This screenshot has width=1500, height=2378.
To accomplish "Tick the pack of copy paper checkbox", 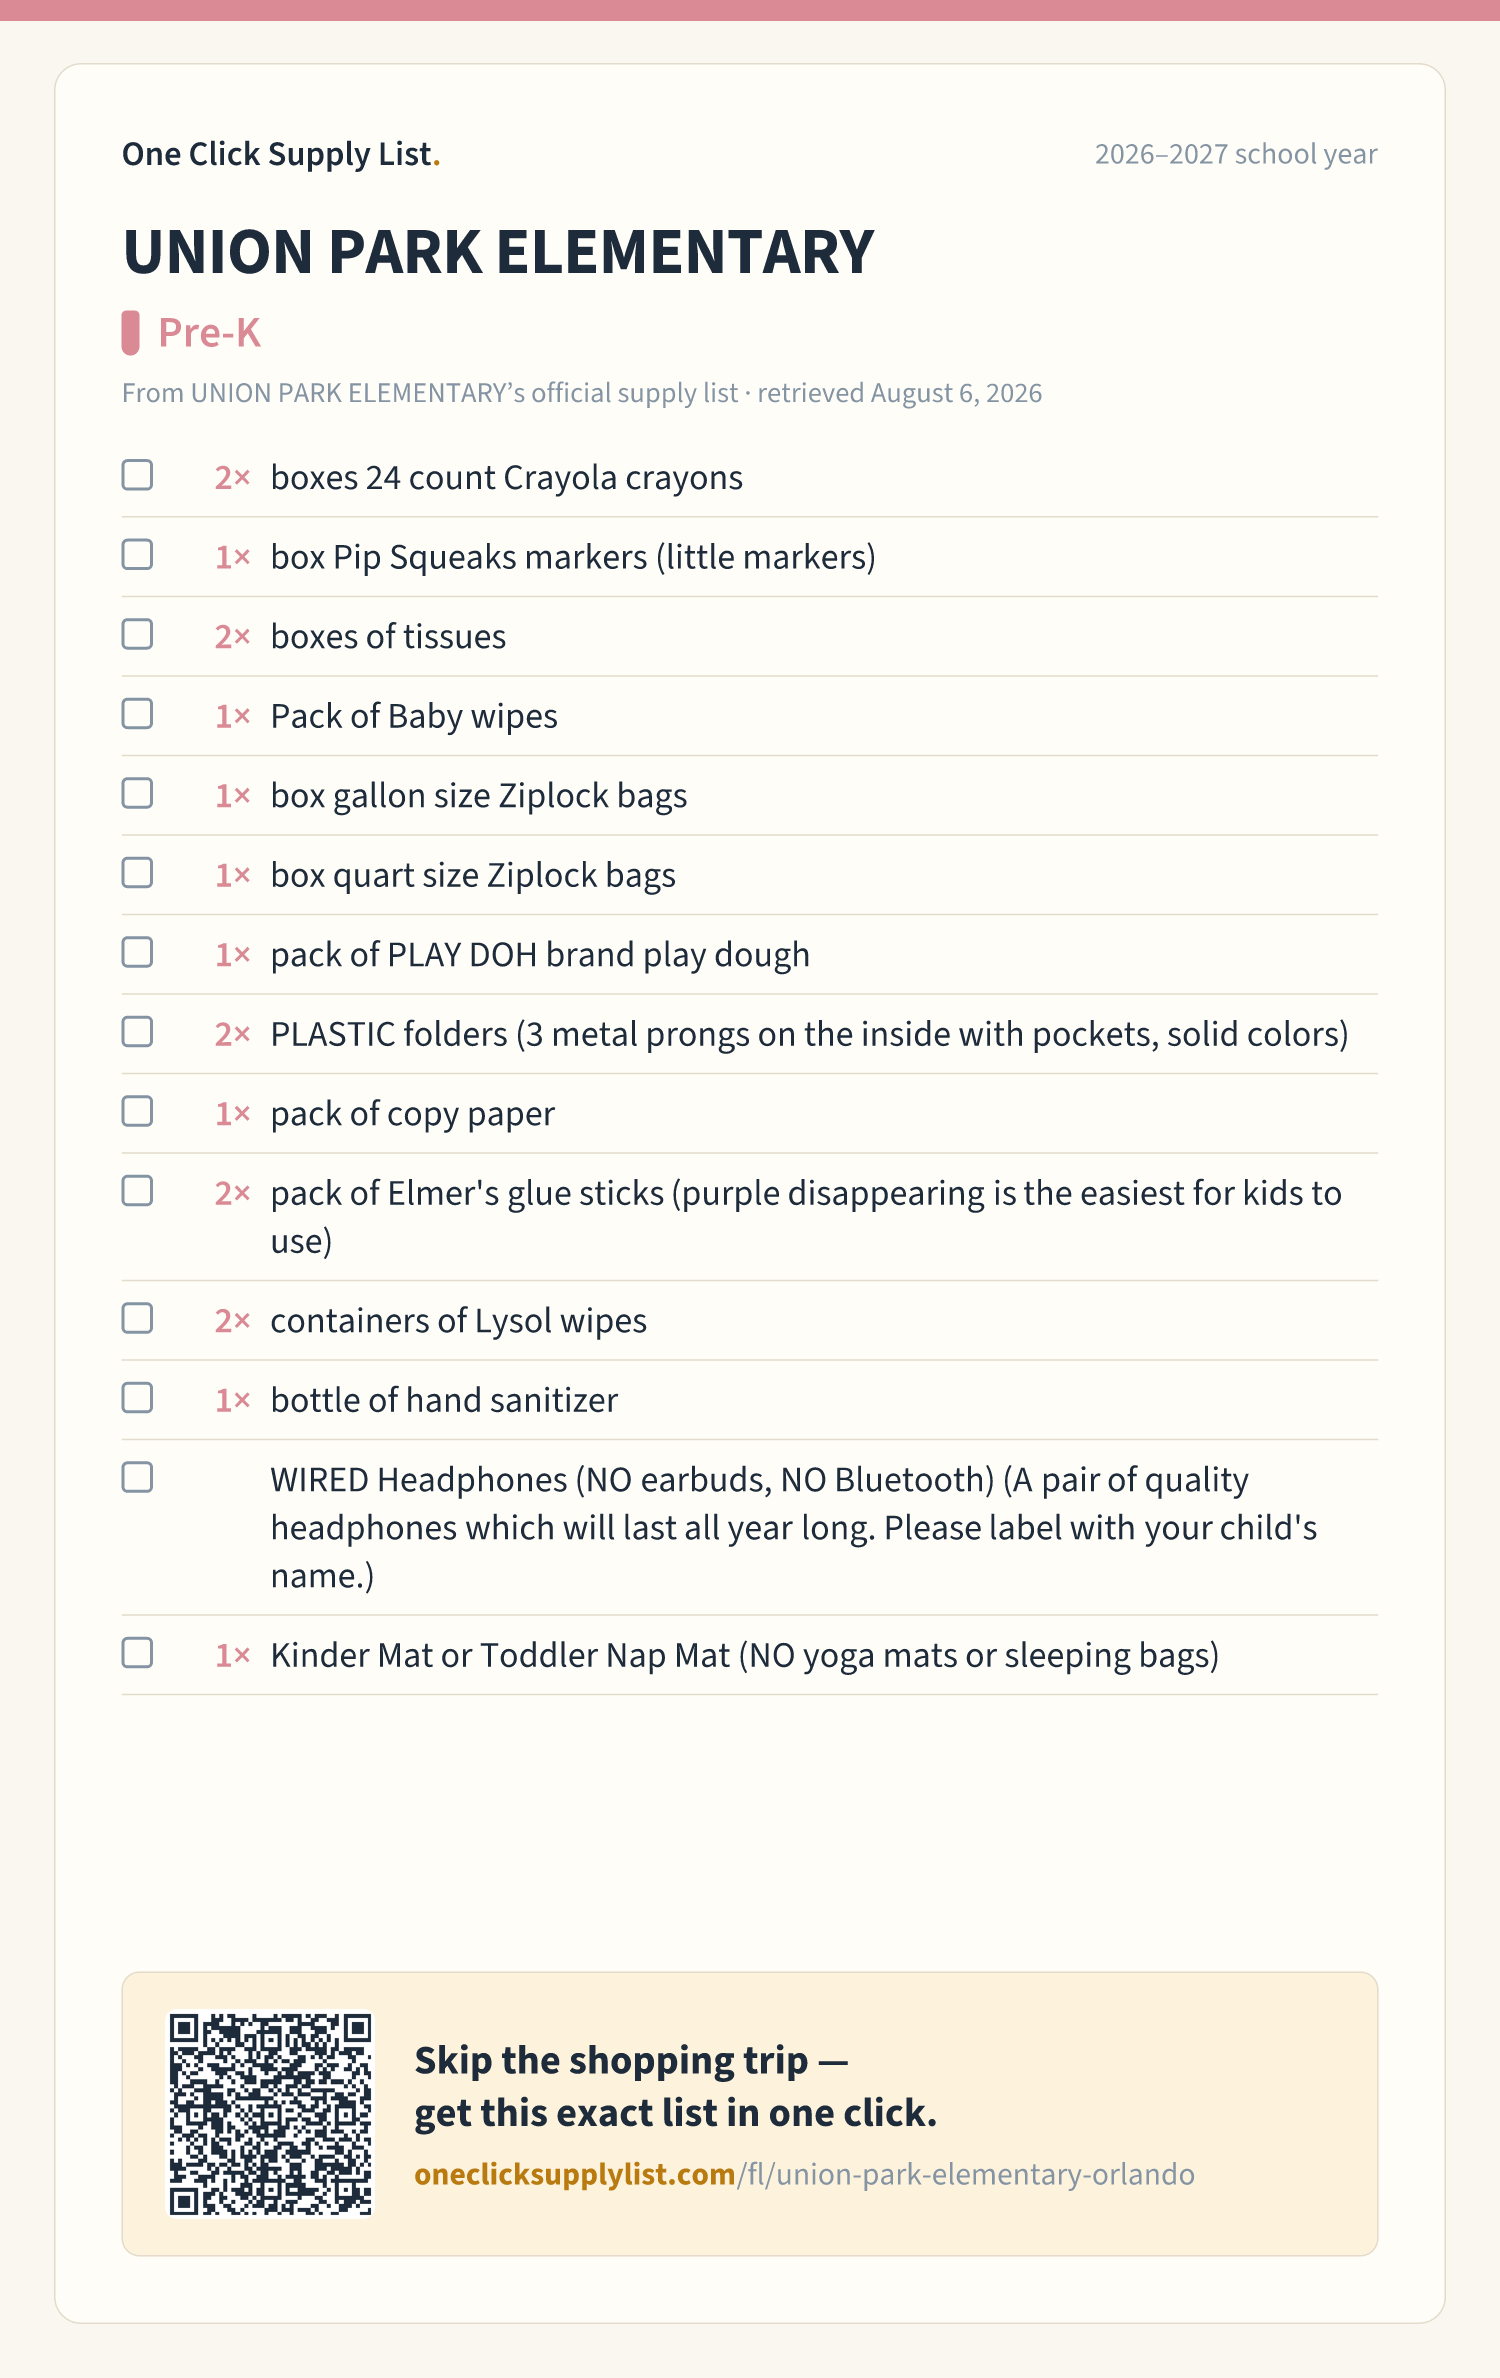I will coord(137,1111).
